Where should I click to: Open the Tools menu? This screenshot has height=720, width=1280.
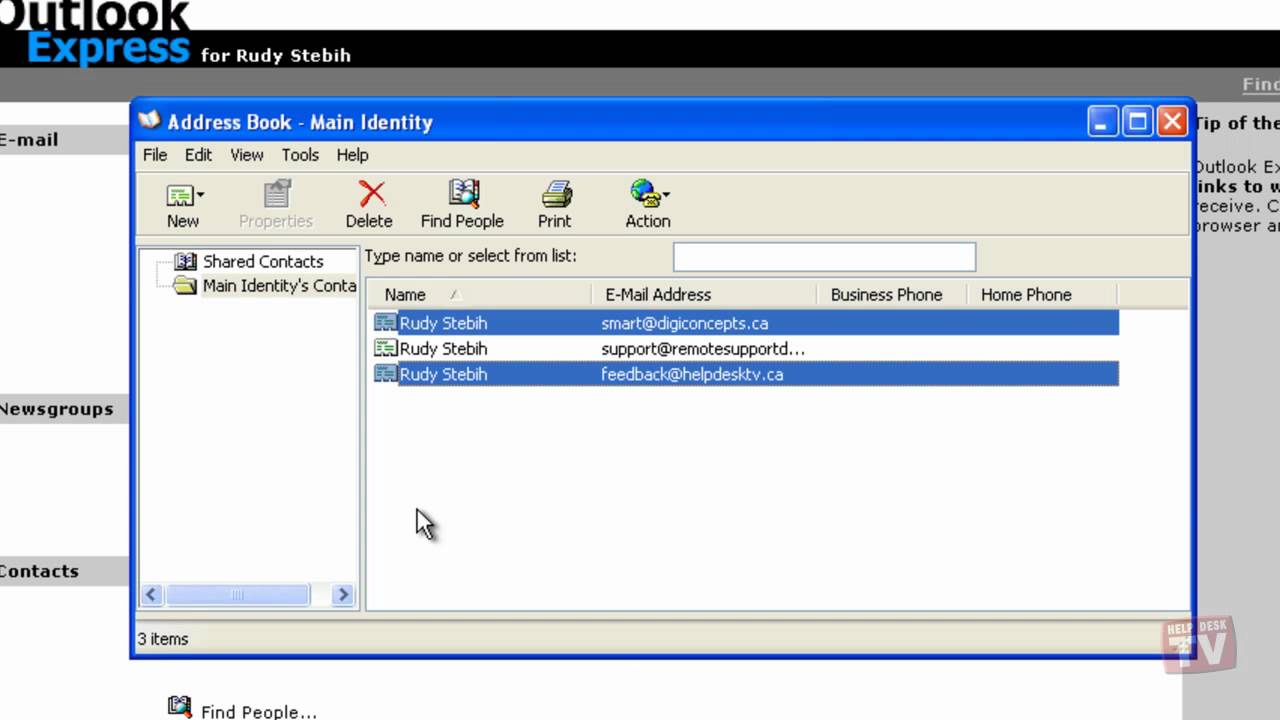[300, 155]
